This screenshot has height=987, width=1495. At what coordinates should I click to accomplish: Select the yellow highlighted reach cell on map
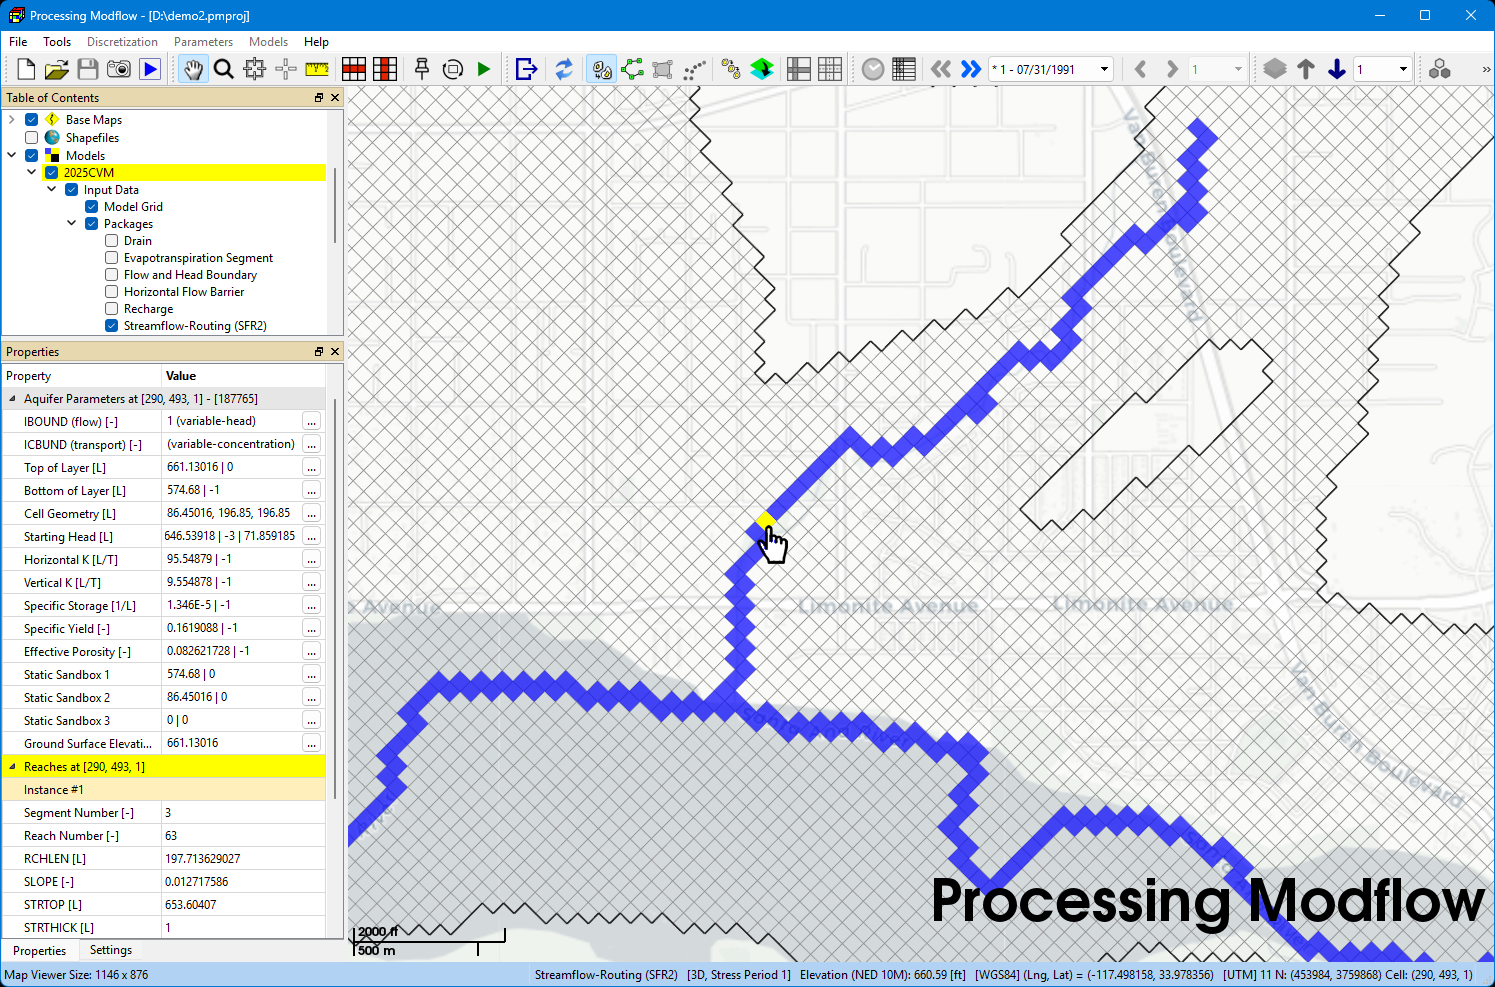point(766,519)
